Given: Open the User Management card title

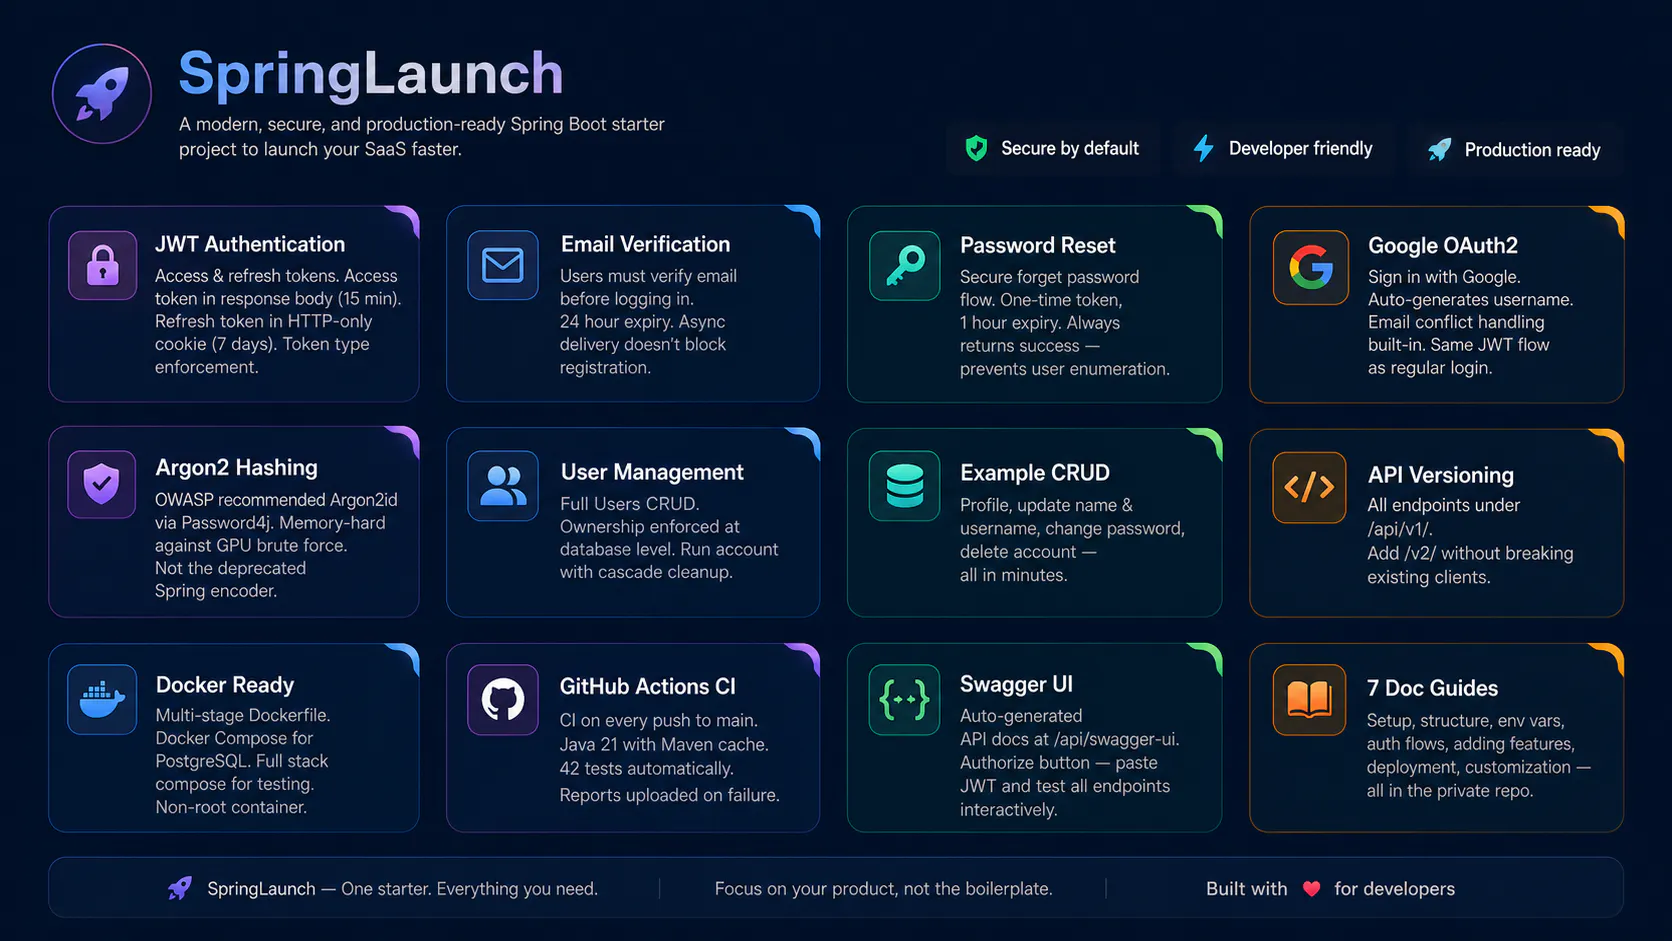Looking at the screenshot, I should click(652, 472).
